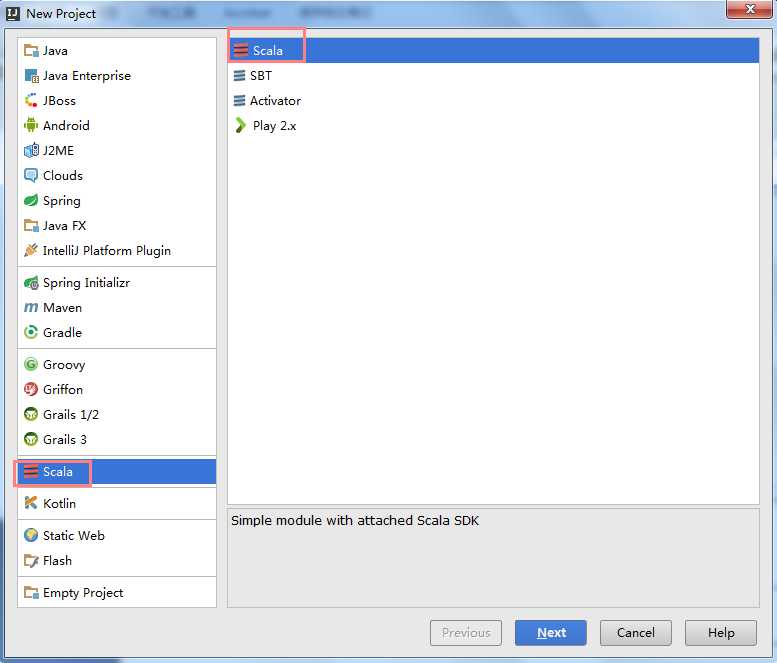Click the Java folder icon
Screen dimensions: 777x663
tap(31, 51)
